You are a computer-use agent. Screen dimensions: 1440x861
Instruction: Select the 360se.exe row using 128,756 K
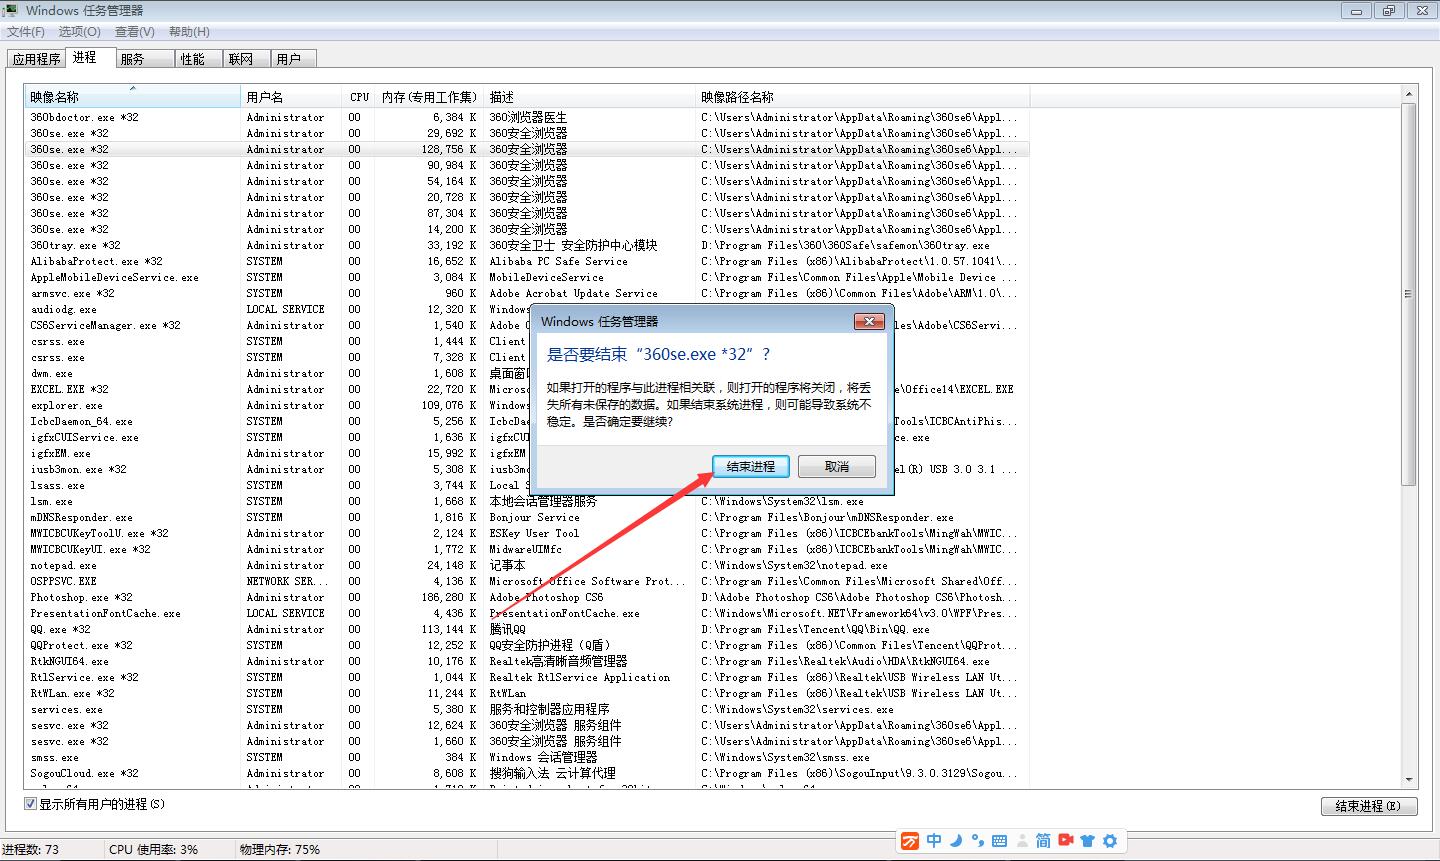(x=527, y=149)
